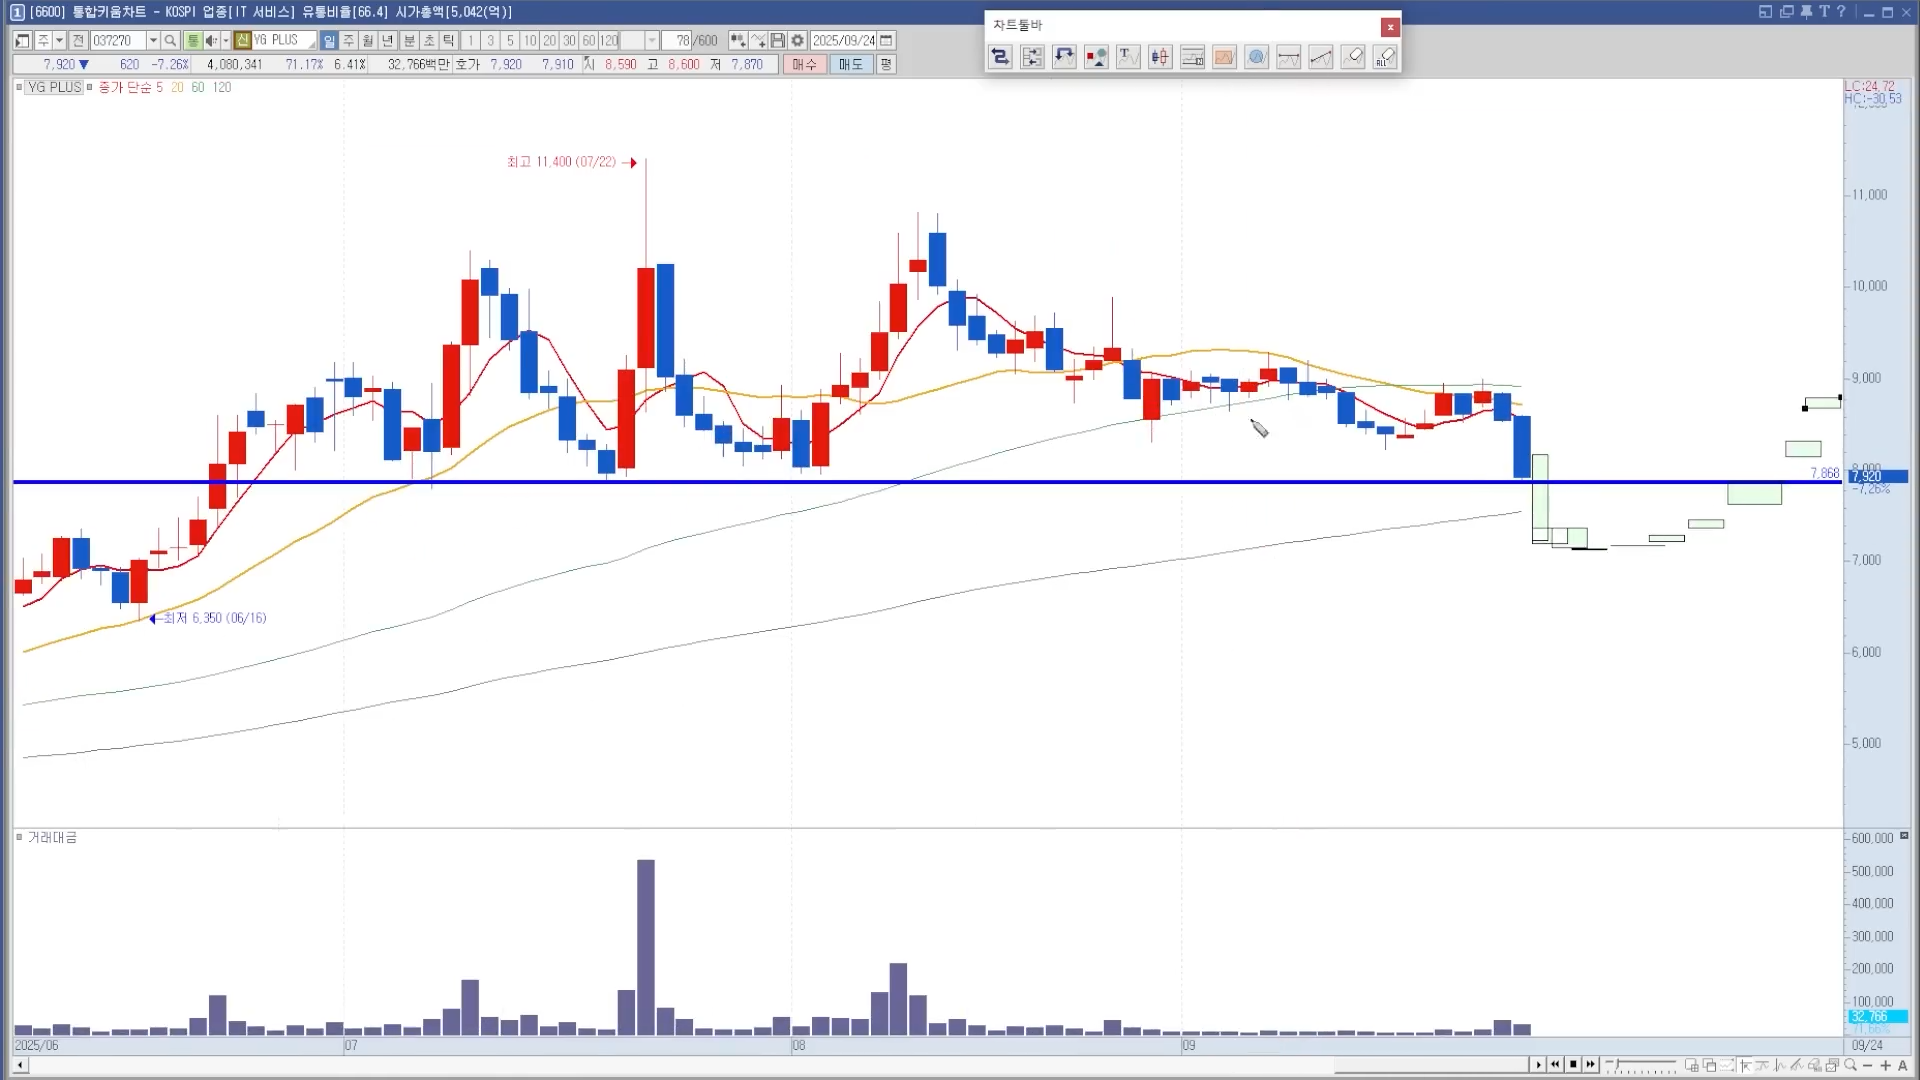Open the stock code dropdown arrow
Viewport: 1920px width, 1080px height.
[x=153, y=41]
